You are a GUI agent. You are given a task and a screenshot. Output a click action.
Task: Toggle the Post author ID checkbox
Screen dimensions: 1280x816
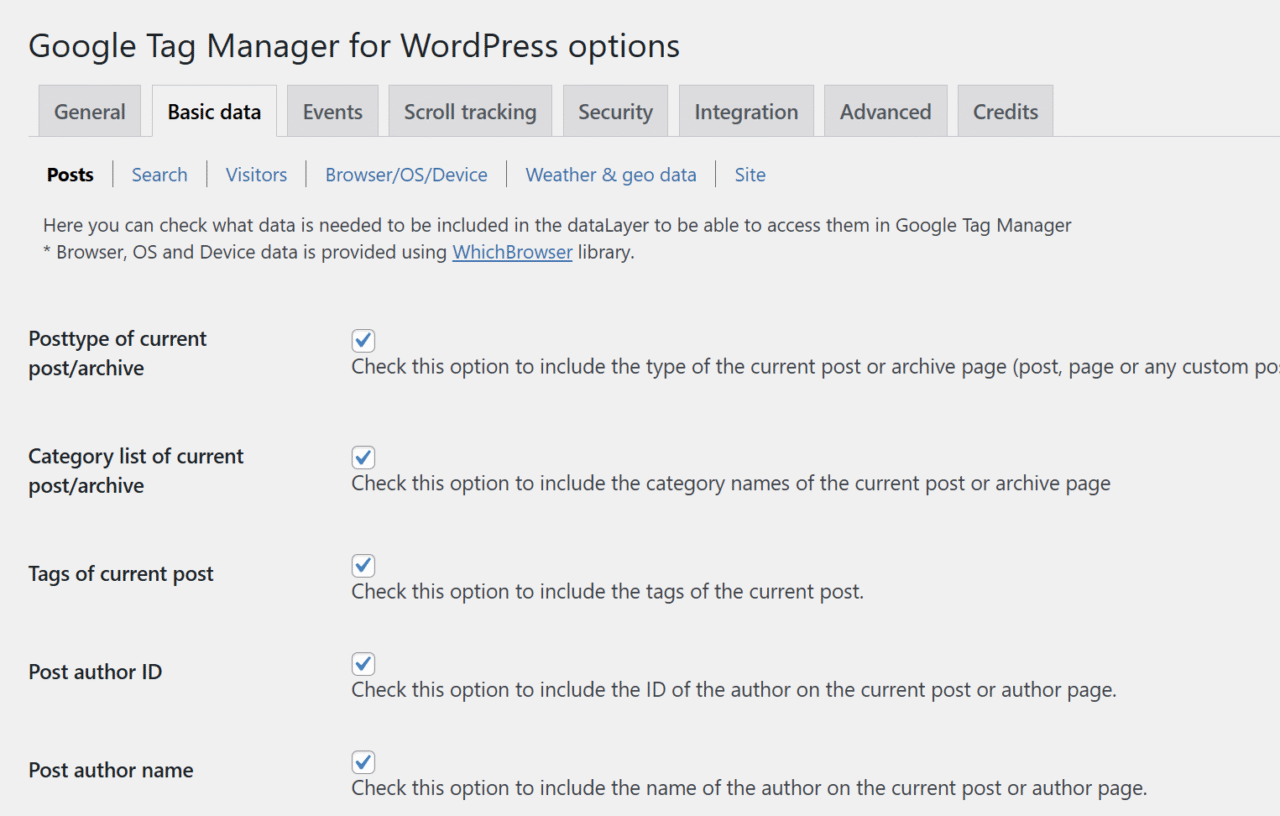363,663
